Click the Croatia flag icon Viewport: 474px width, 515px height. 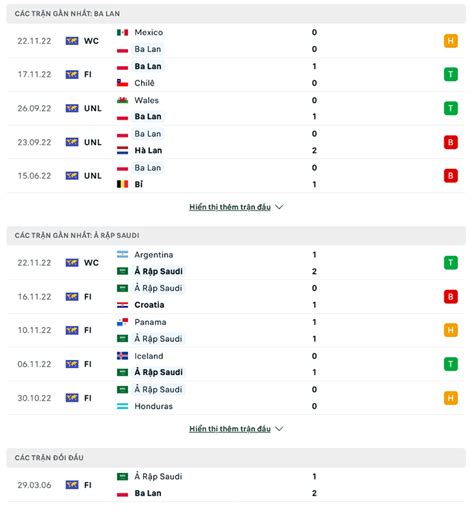click(x=122, y=305)
